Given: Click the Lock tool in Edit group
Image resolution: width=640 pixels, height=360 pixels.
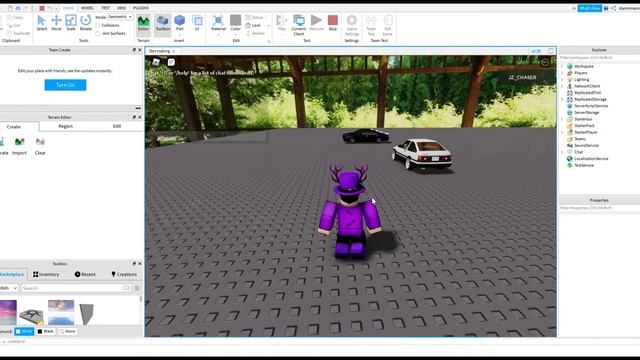Looking at the screenshot, I should pos(253,25).
